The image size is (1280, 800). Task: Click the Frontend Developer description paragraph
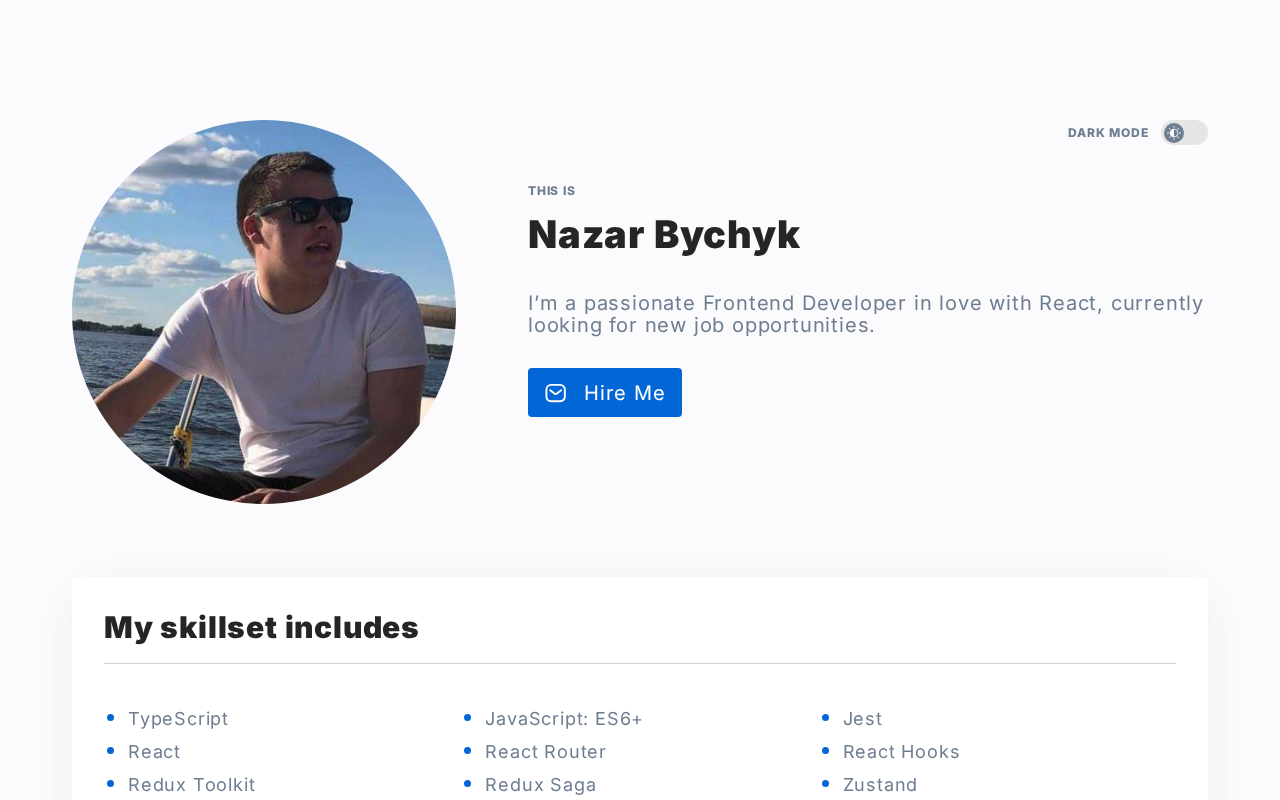865,314
